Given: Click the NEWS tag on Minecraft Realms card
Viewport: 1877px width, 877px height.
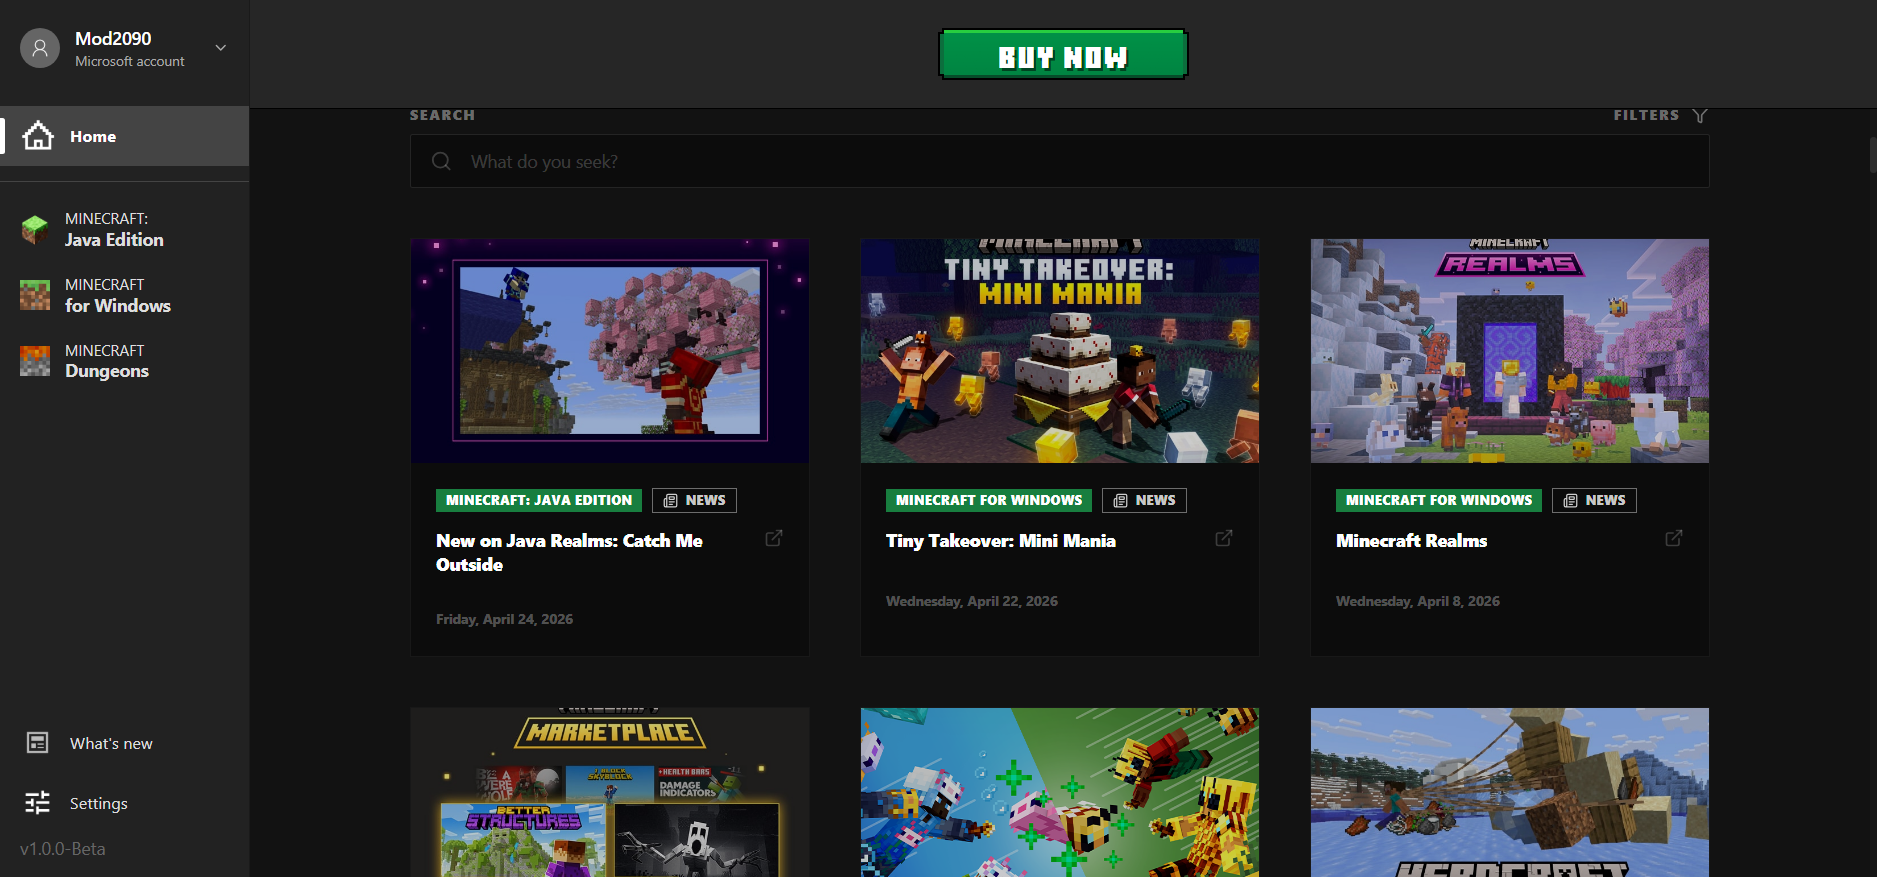Looking at the screenshot, I should click(x=1594, y=500).
